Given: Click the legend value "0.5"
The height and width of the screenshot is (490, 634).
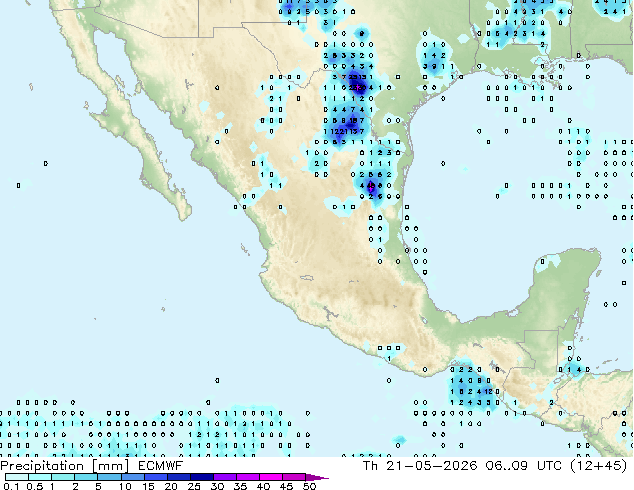Looking at the screenshot, I should point(35,486).
